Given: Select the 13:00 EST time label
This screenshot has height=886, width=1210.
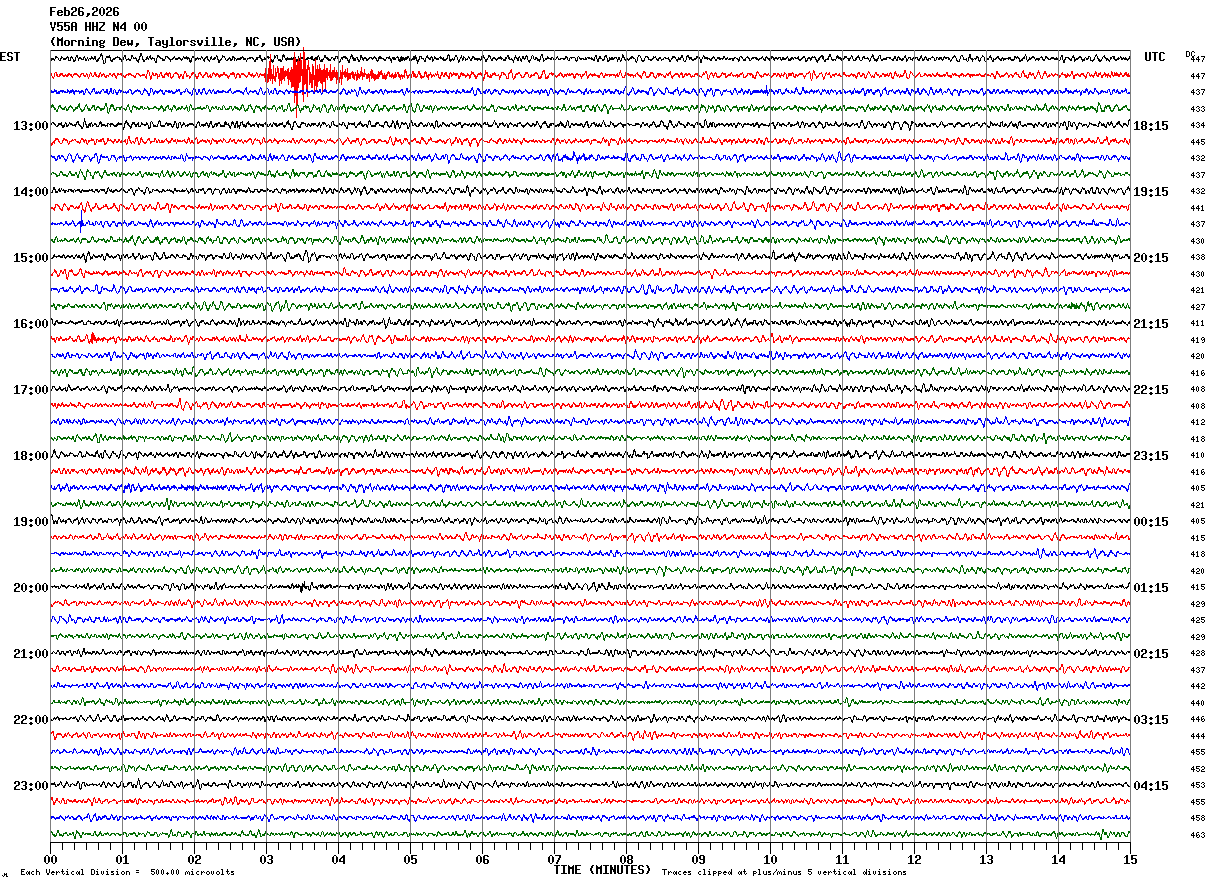Looking at the screenshot, I should pos(30,126).
